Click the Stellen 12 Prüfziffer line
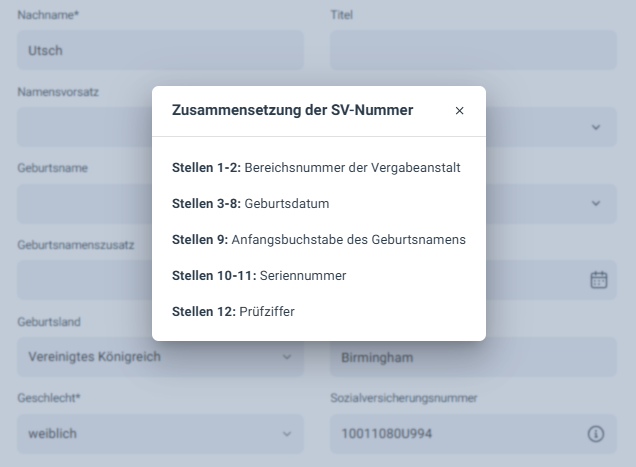Image resolution: width=636 pixels, height=467 pixels. pos(233,312)
